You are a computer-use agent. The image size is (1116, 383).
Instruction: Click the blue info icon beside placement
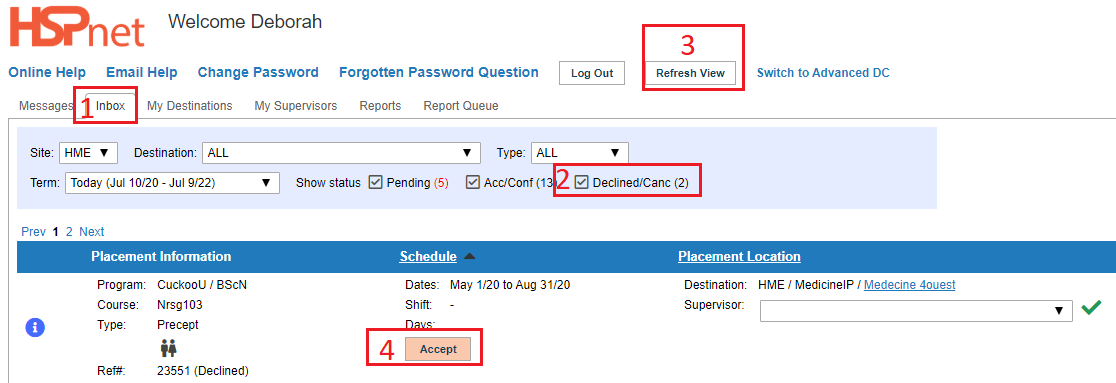(x=35, y=327)
